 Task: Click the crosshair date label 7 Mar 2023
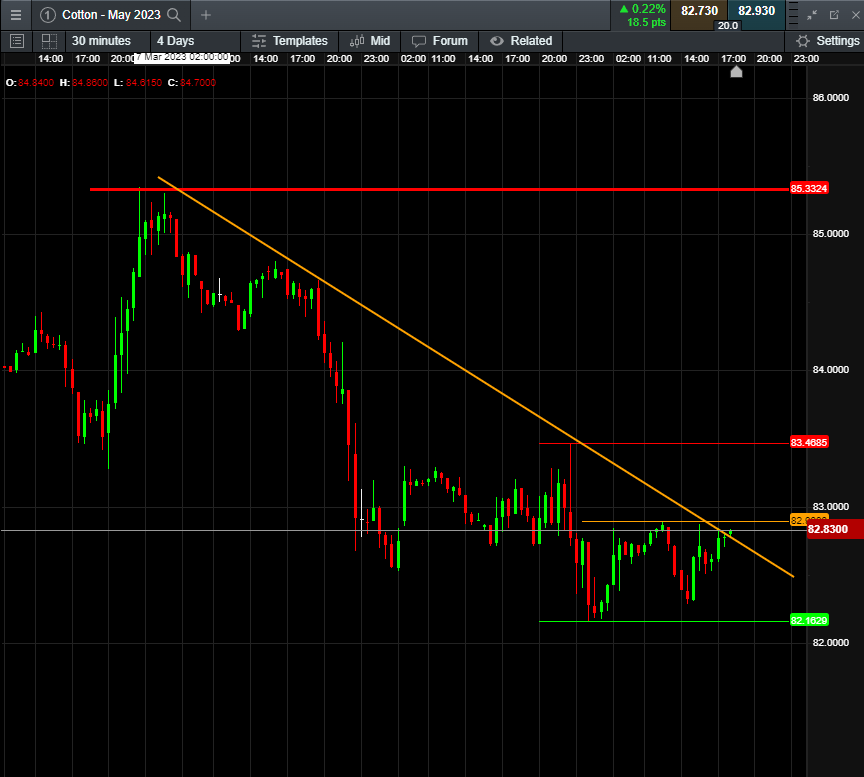click(x=182, y=57)
